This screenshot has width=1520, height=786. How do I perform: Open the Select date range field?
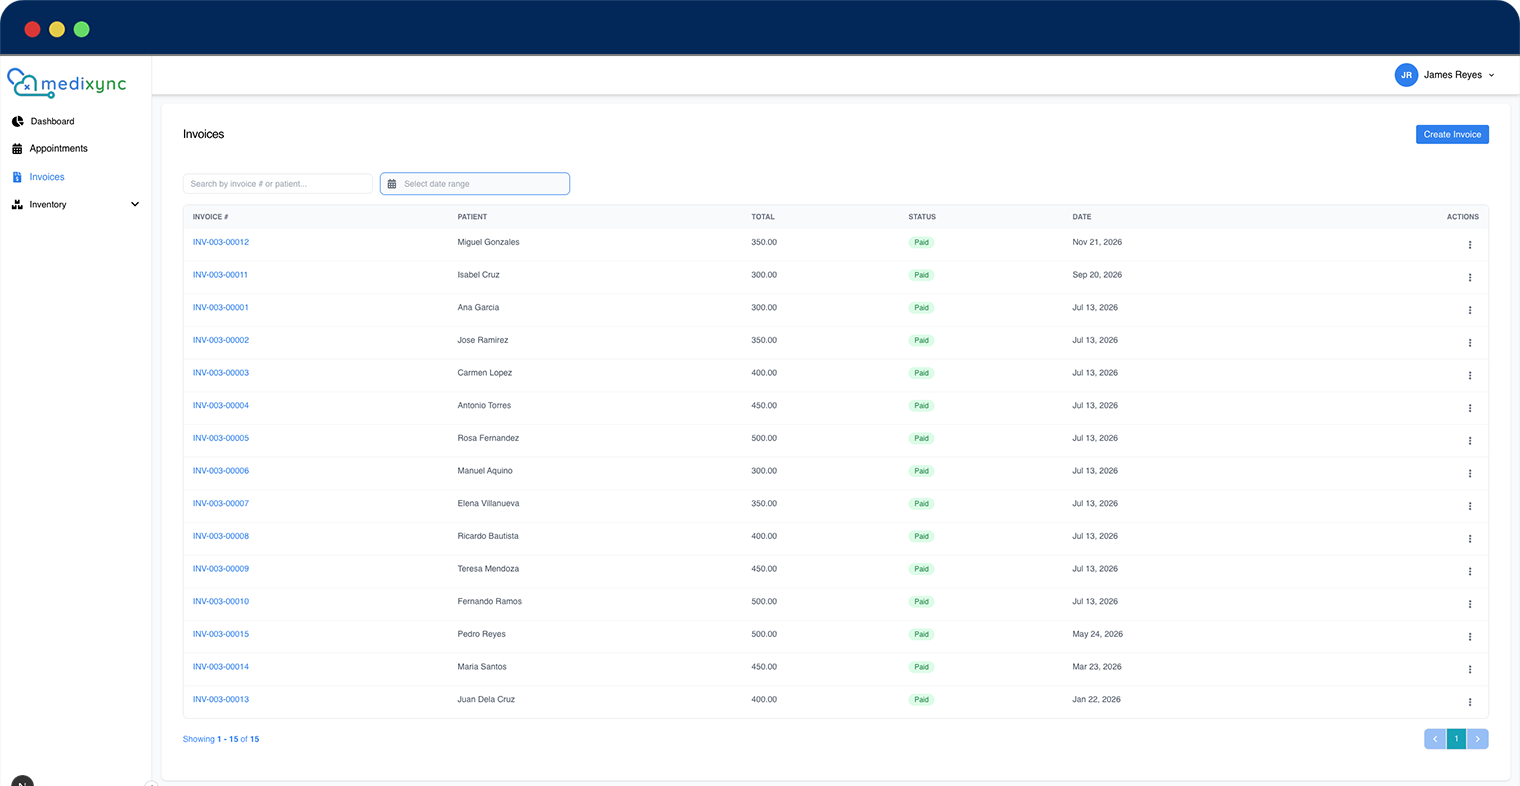click(475, 184)
